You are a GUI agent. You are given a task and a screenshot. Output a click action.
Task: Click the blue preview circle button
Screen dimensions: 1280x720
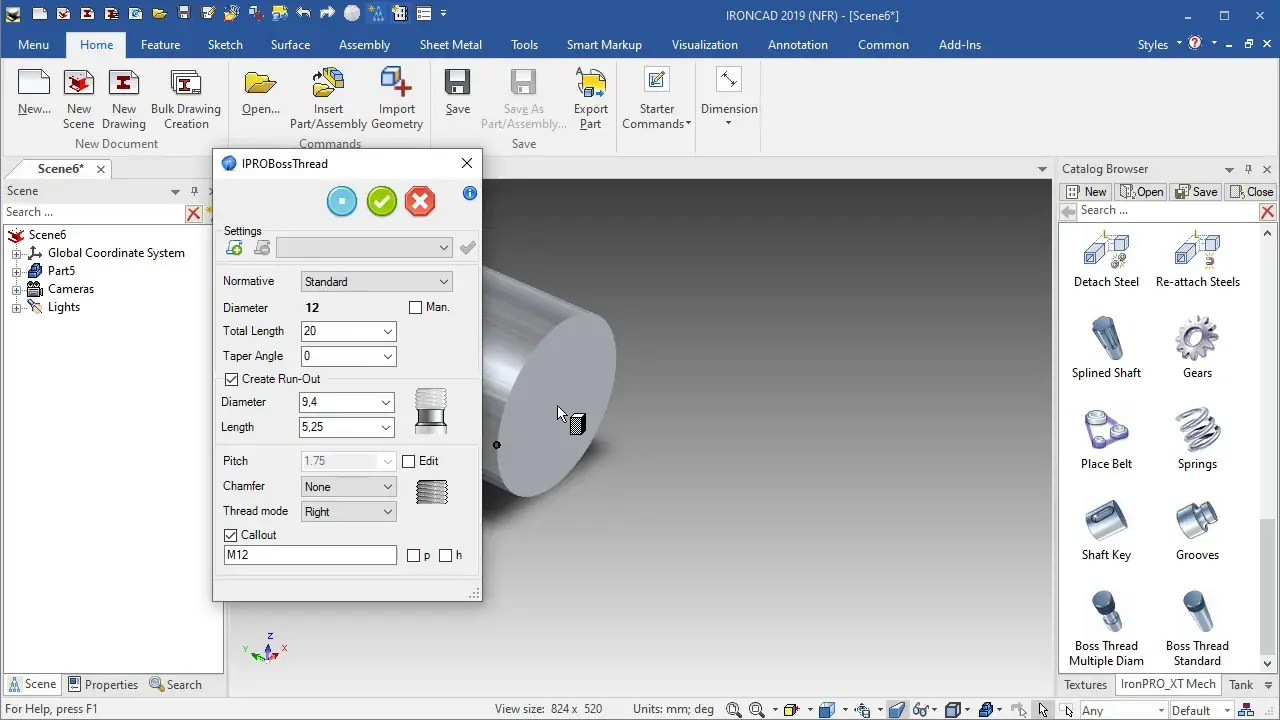[342, 201]
